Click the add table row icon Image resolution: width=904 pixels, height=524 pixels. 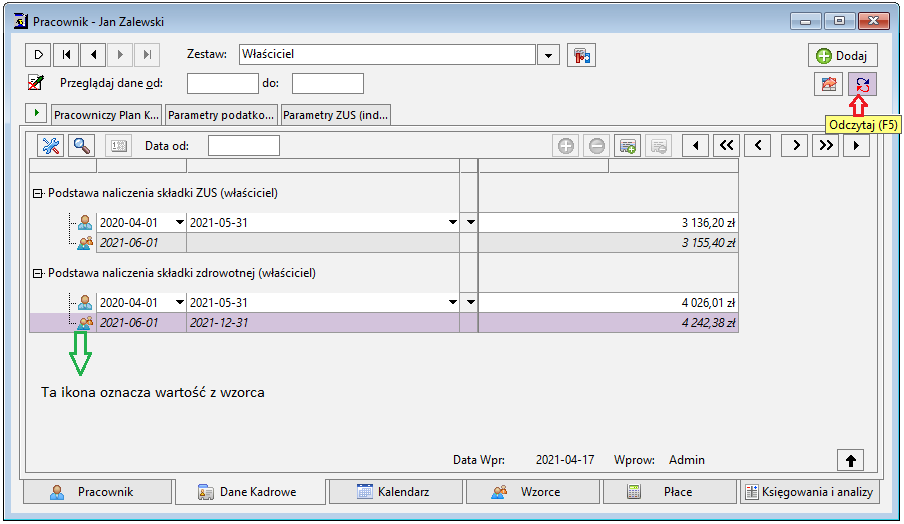pos(627,146)
